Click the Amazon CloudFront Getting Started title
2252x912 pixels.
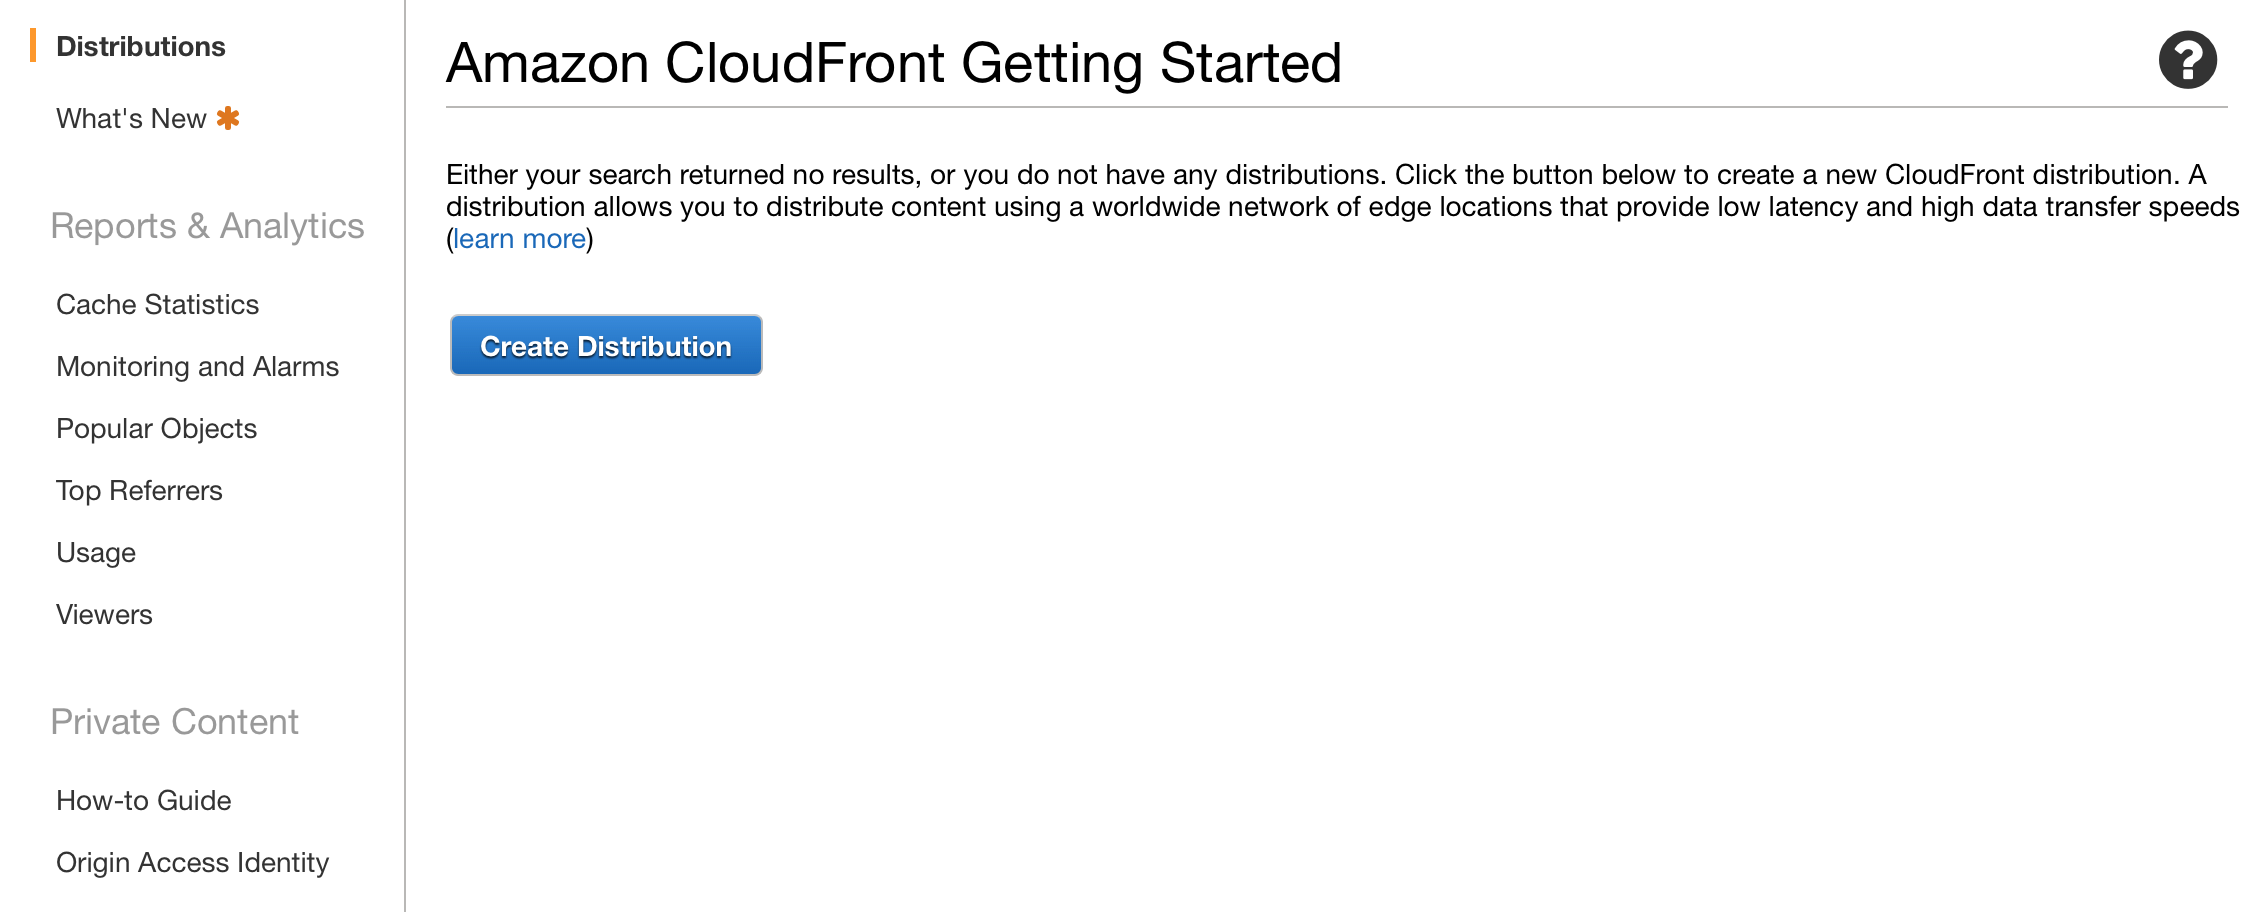(893, 63)
